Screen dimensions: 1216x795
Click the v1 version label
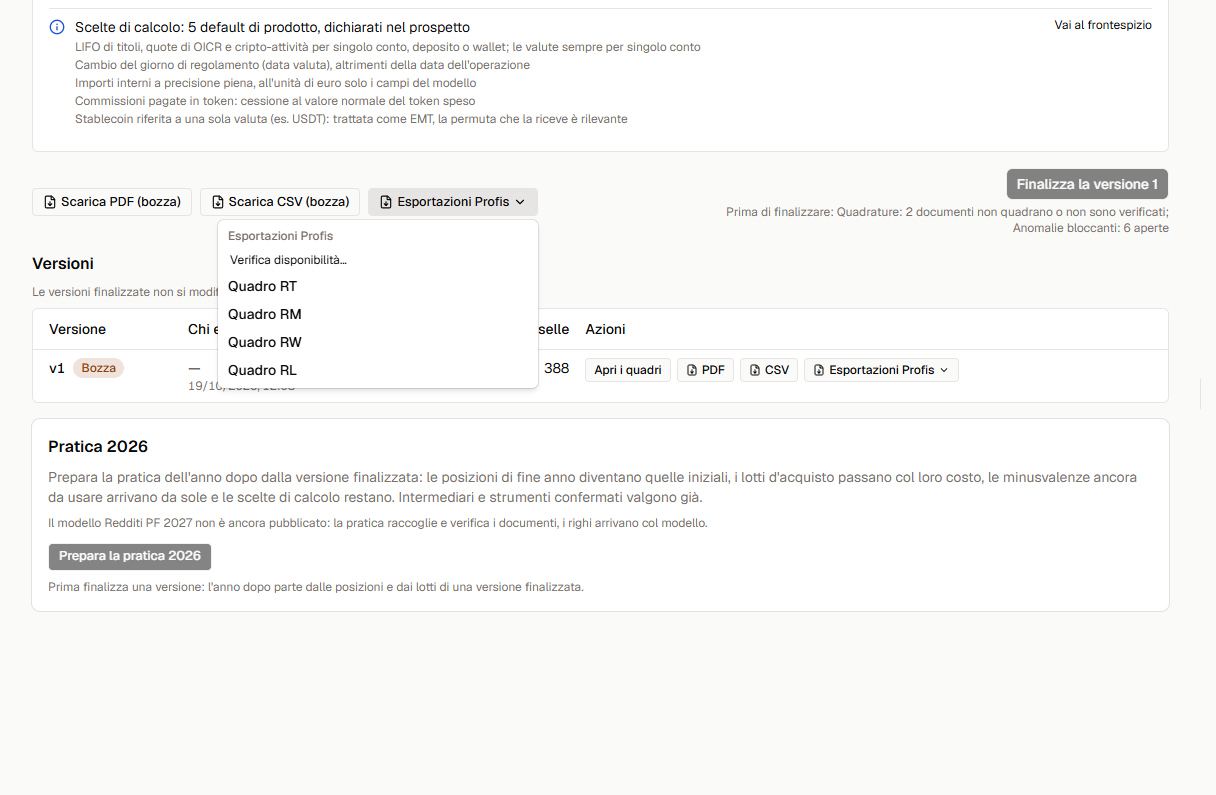(x=57, y=368)
